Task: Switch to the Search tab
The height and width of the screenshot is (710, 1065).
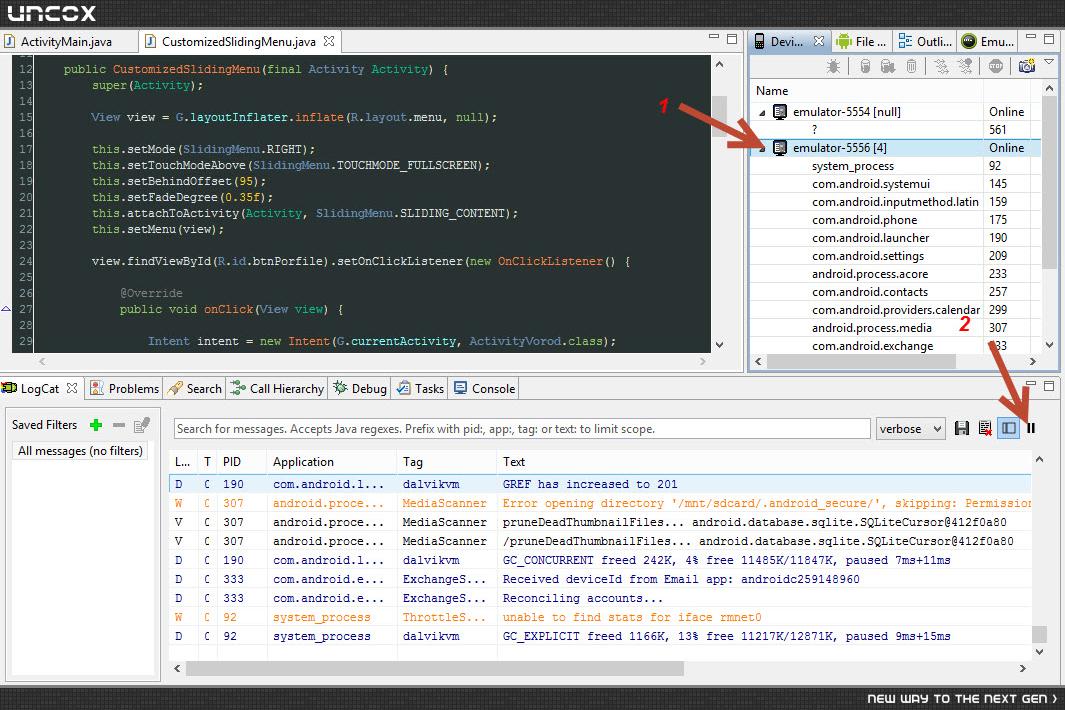Action: (x=196, y=389)
